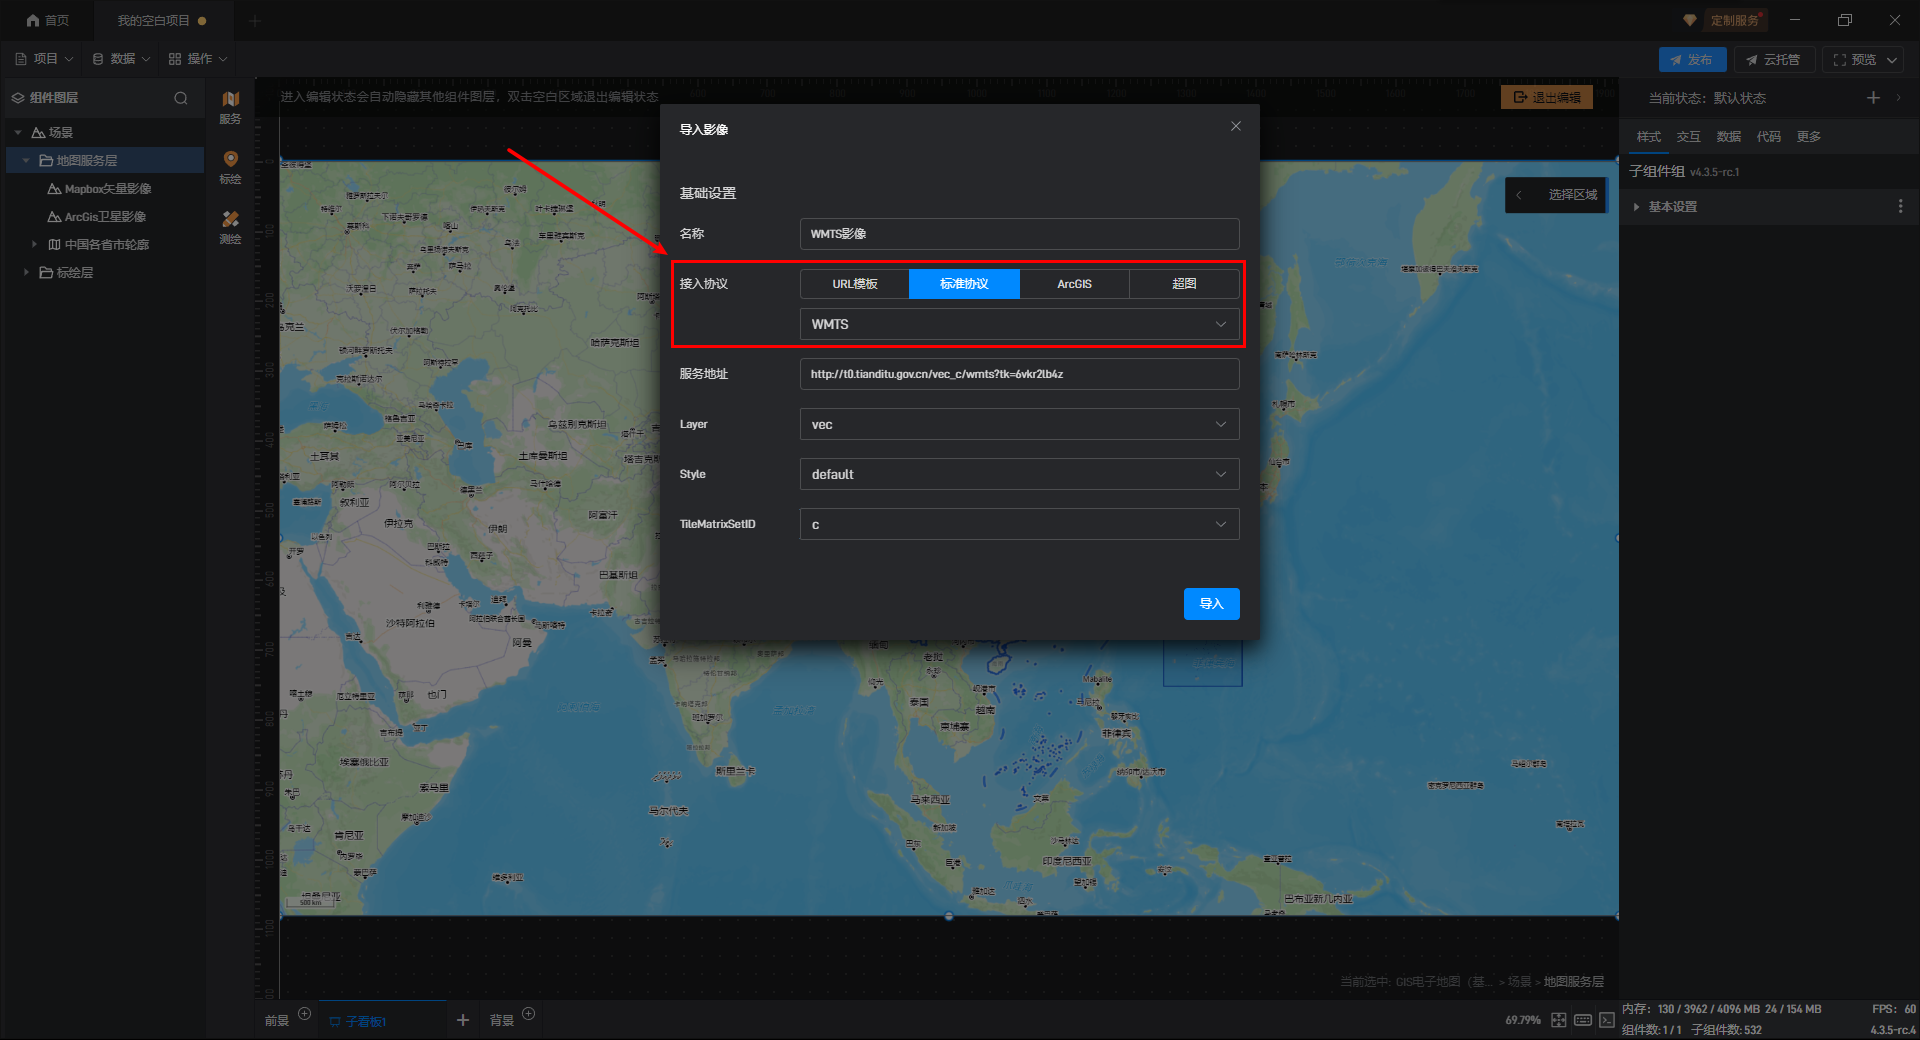1920x1040 pixels.
Task: Open the 服务 map service tool
Action: click(230, 106)
